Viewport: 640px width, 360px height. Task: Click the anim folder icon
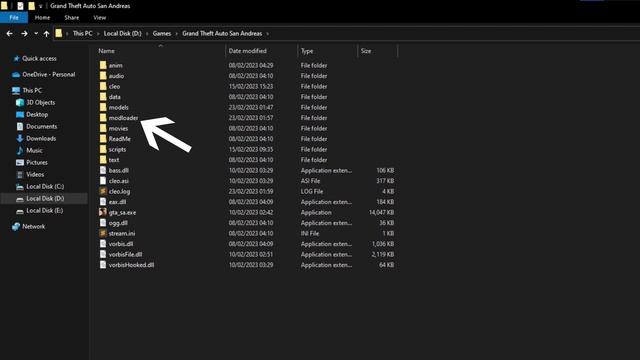pos(103,65)
